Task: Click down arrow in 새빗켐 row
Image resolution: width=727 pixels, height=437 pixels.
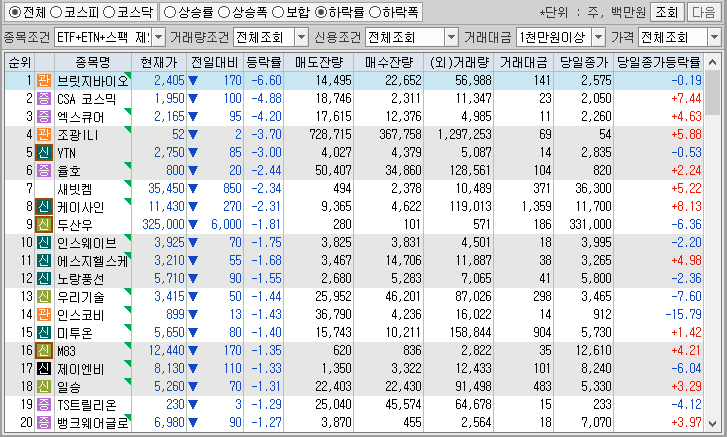Action: tap(193, 189)
